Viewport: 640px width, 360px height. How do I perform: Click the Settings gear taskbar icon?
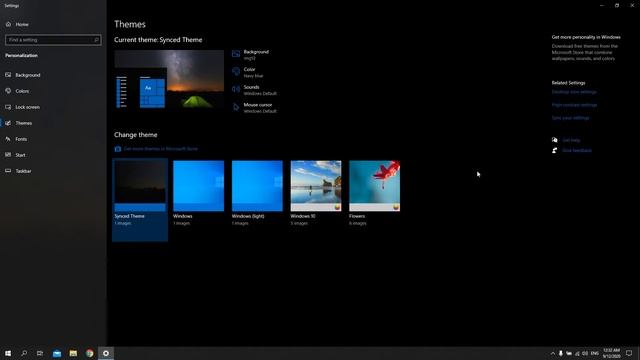pyautogui.click(x=106, y=353)
